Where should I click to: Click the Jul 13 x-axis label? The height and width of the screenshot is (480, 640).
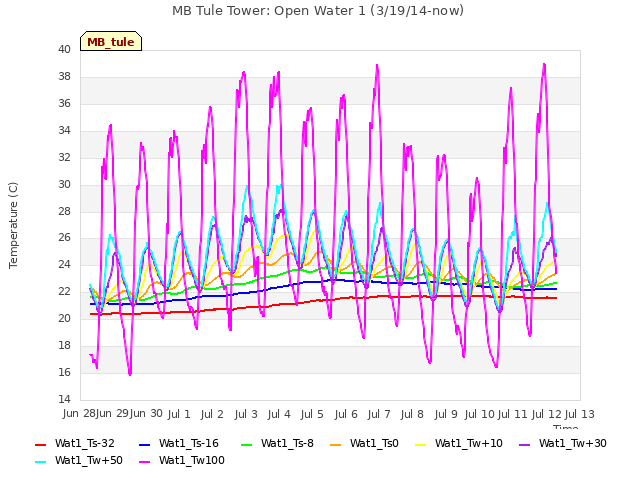click(580, 414)
